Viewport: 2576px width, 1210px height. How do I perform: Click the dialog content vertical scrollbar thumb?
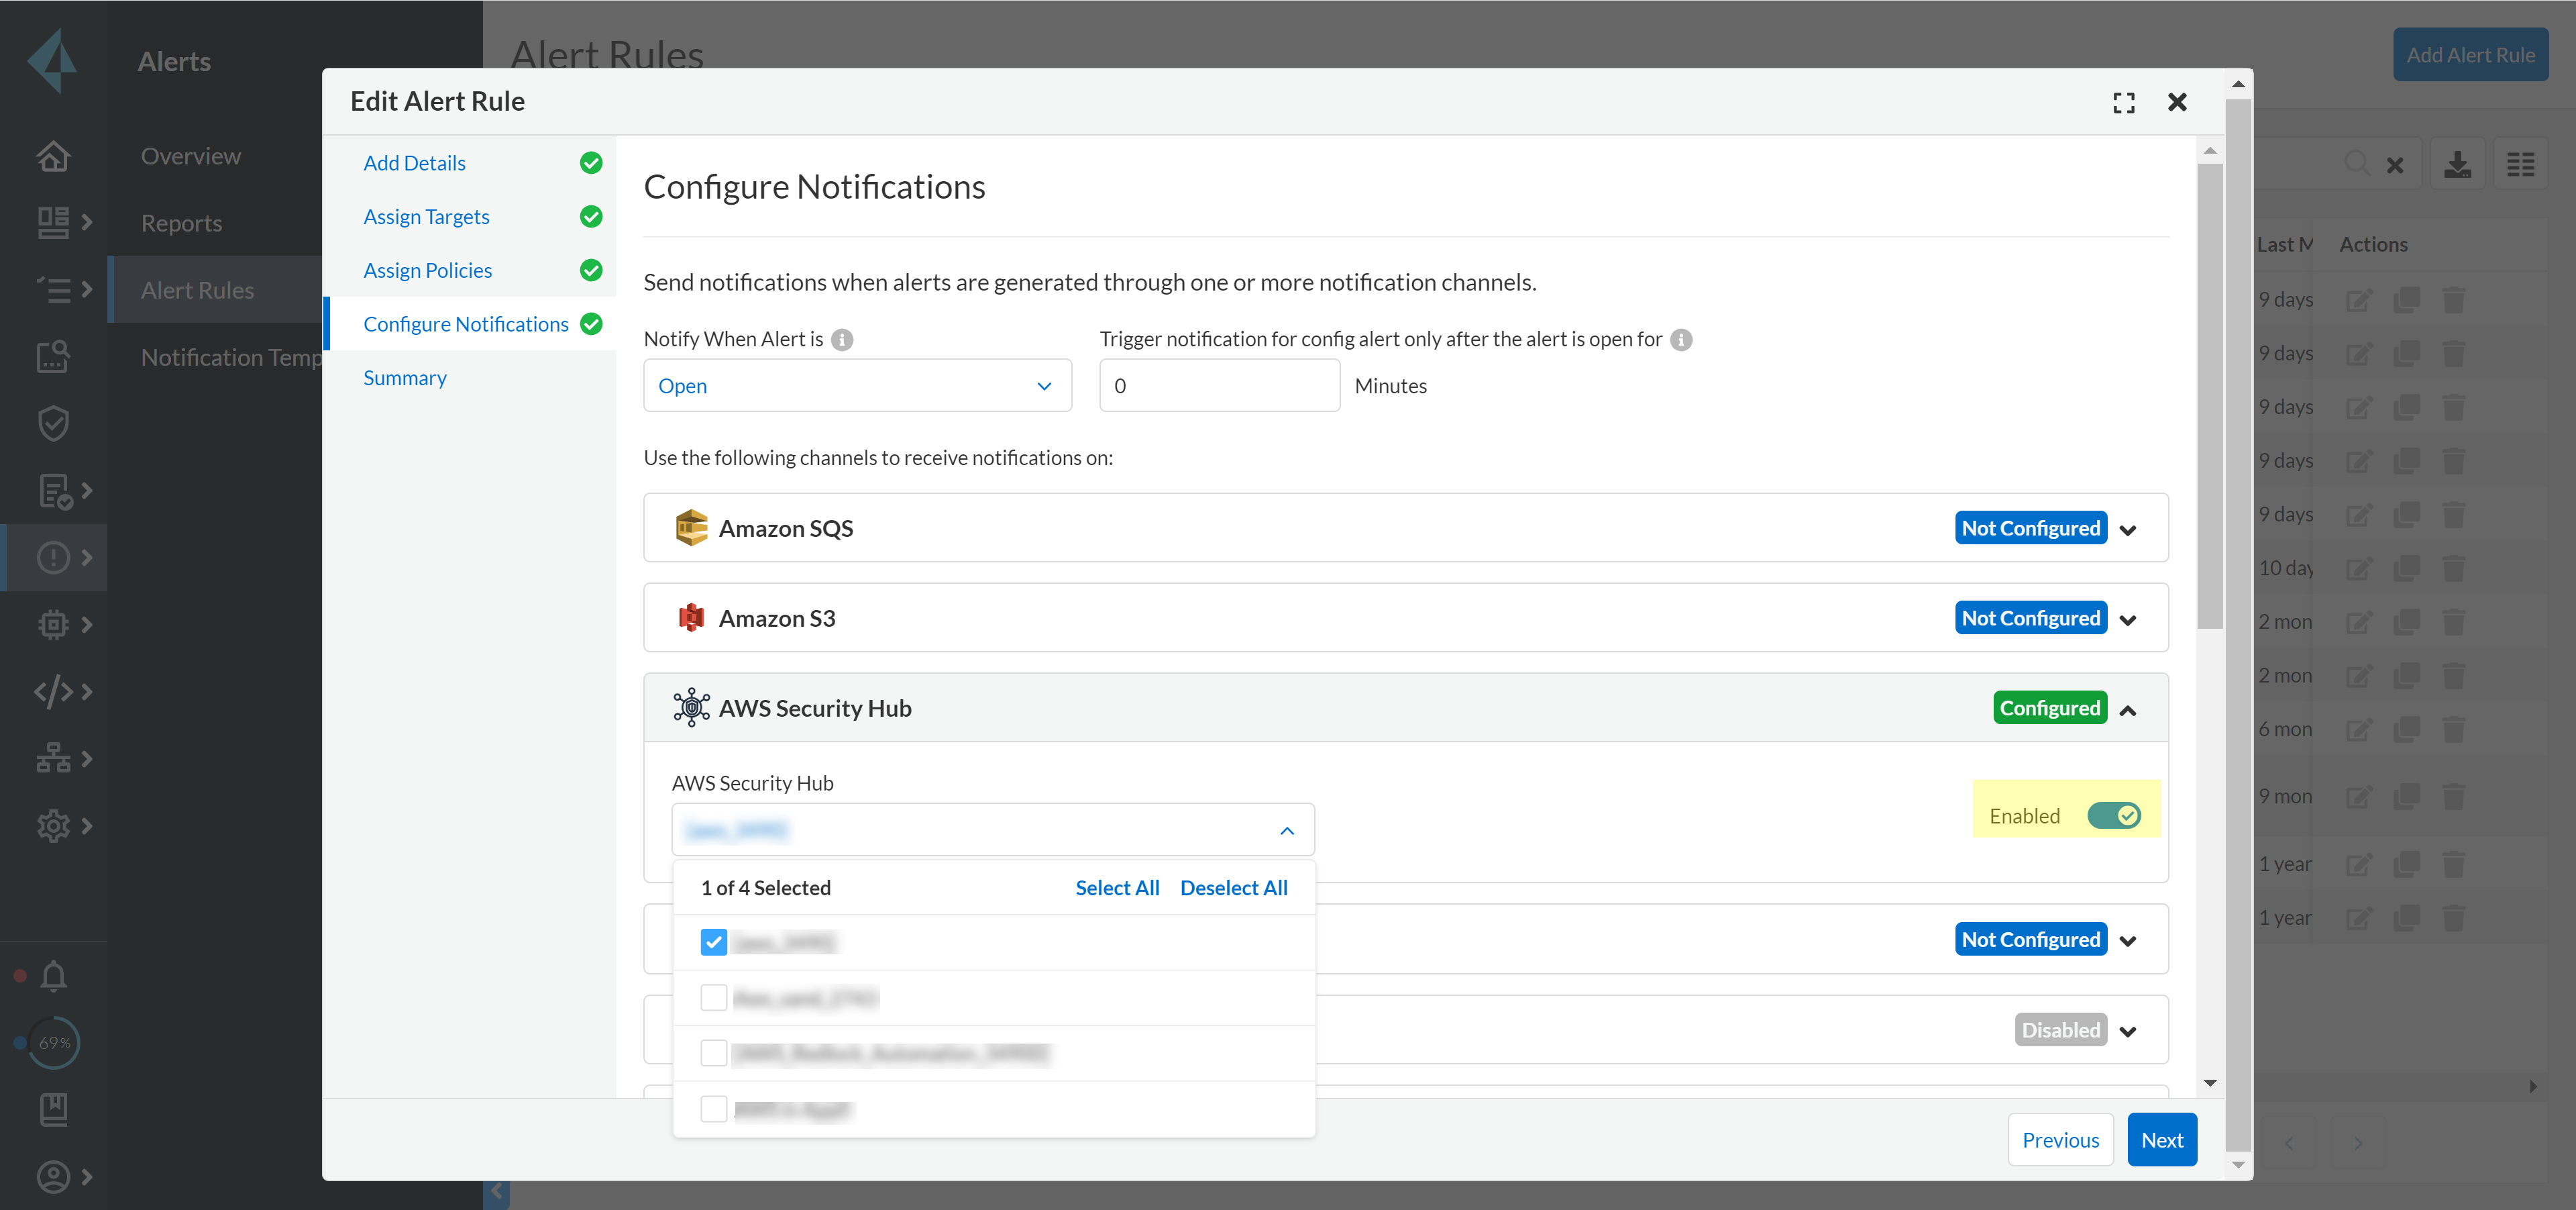click(x=2209, y=395)
